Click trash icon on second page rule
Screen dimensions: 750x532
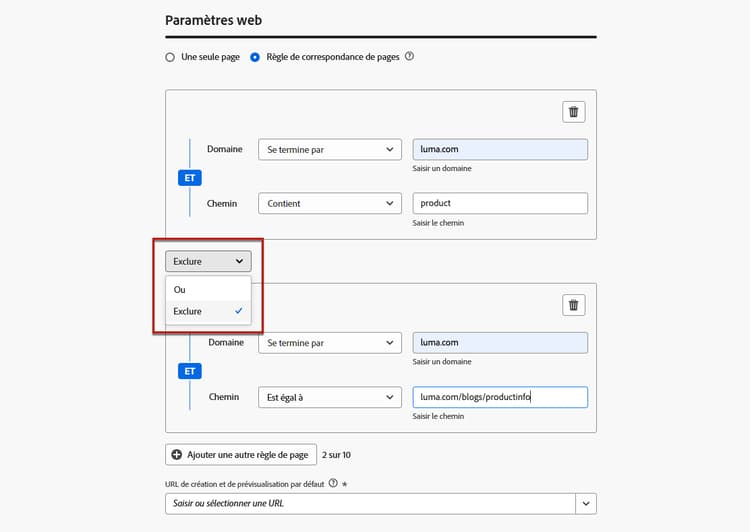pyautogui.click(x=573, y=305)
